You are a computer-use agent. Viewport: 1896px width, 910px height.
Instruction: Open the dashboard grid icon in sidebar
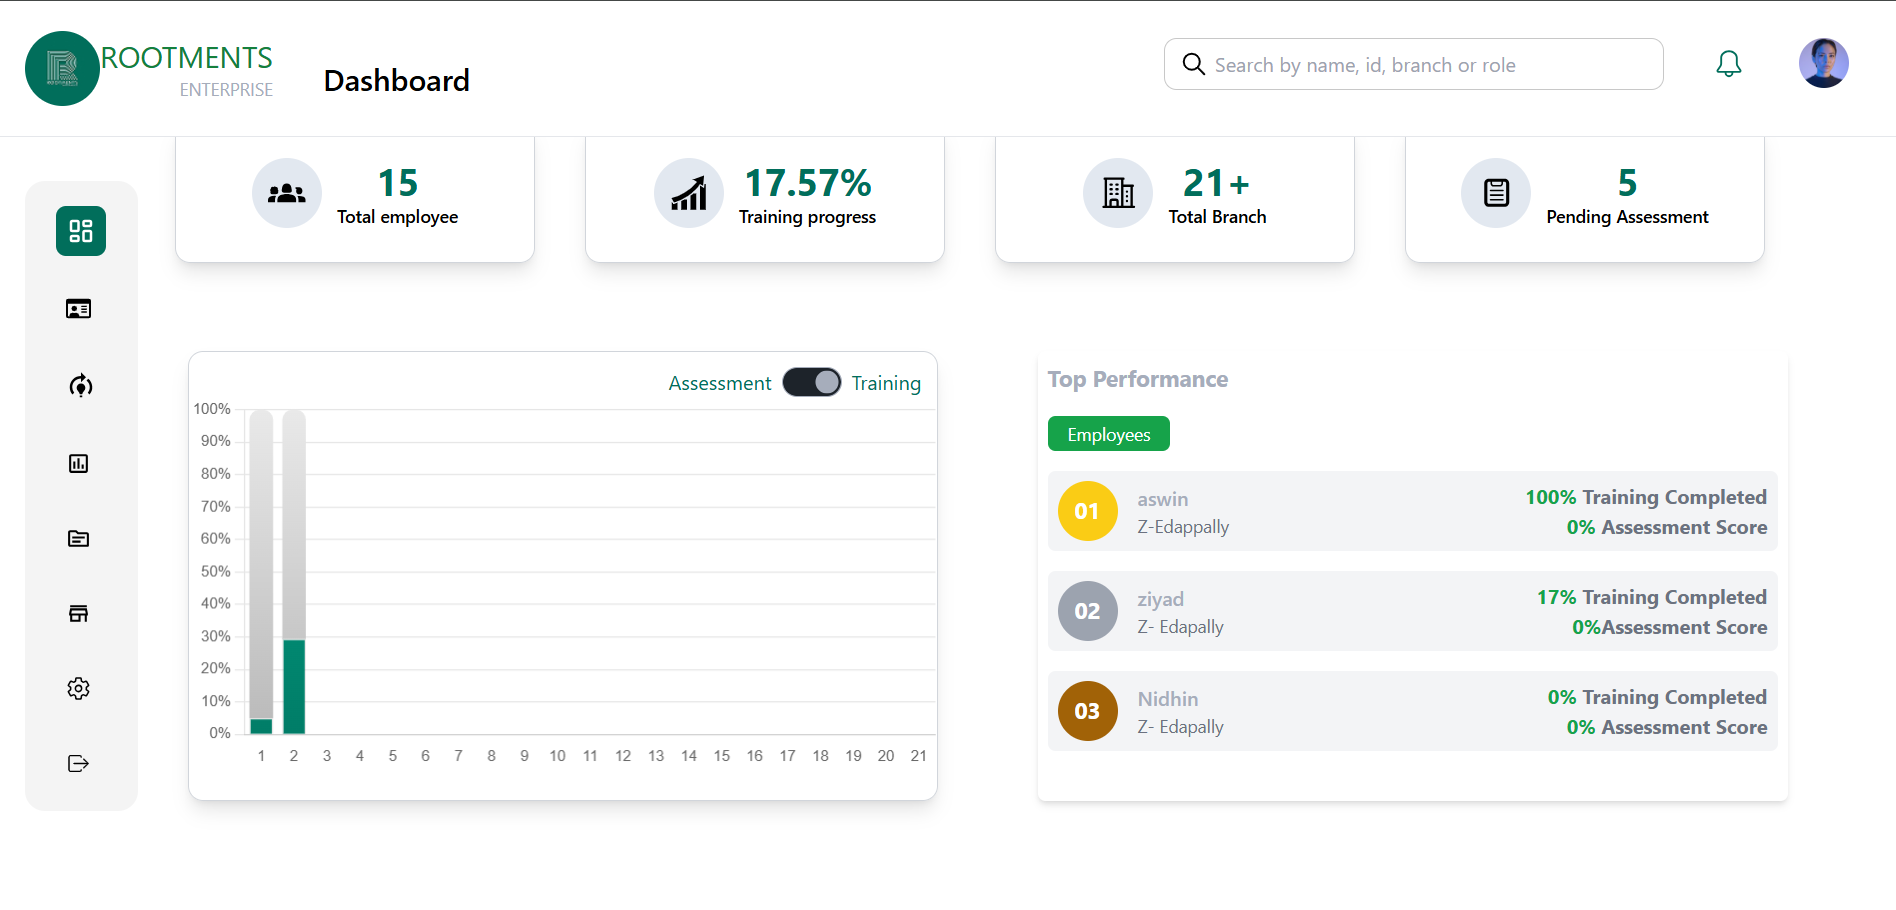tap(81, 231)
